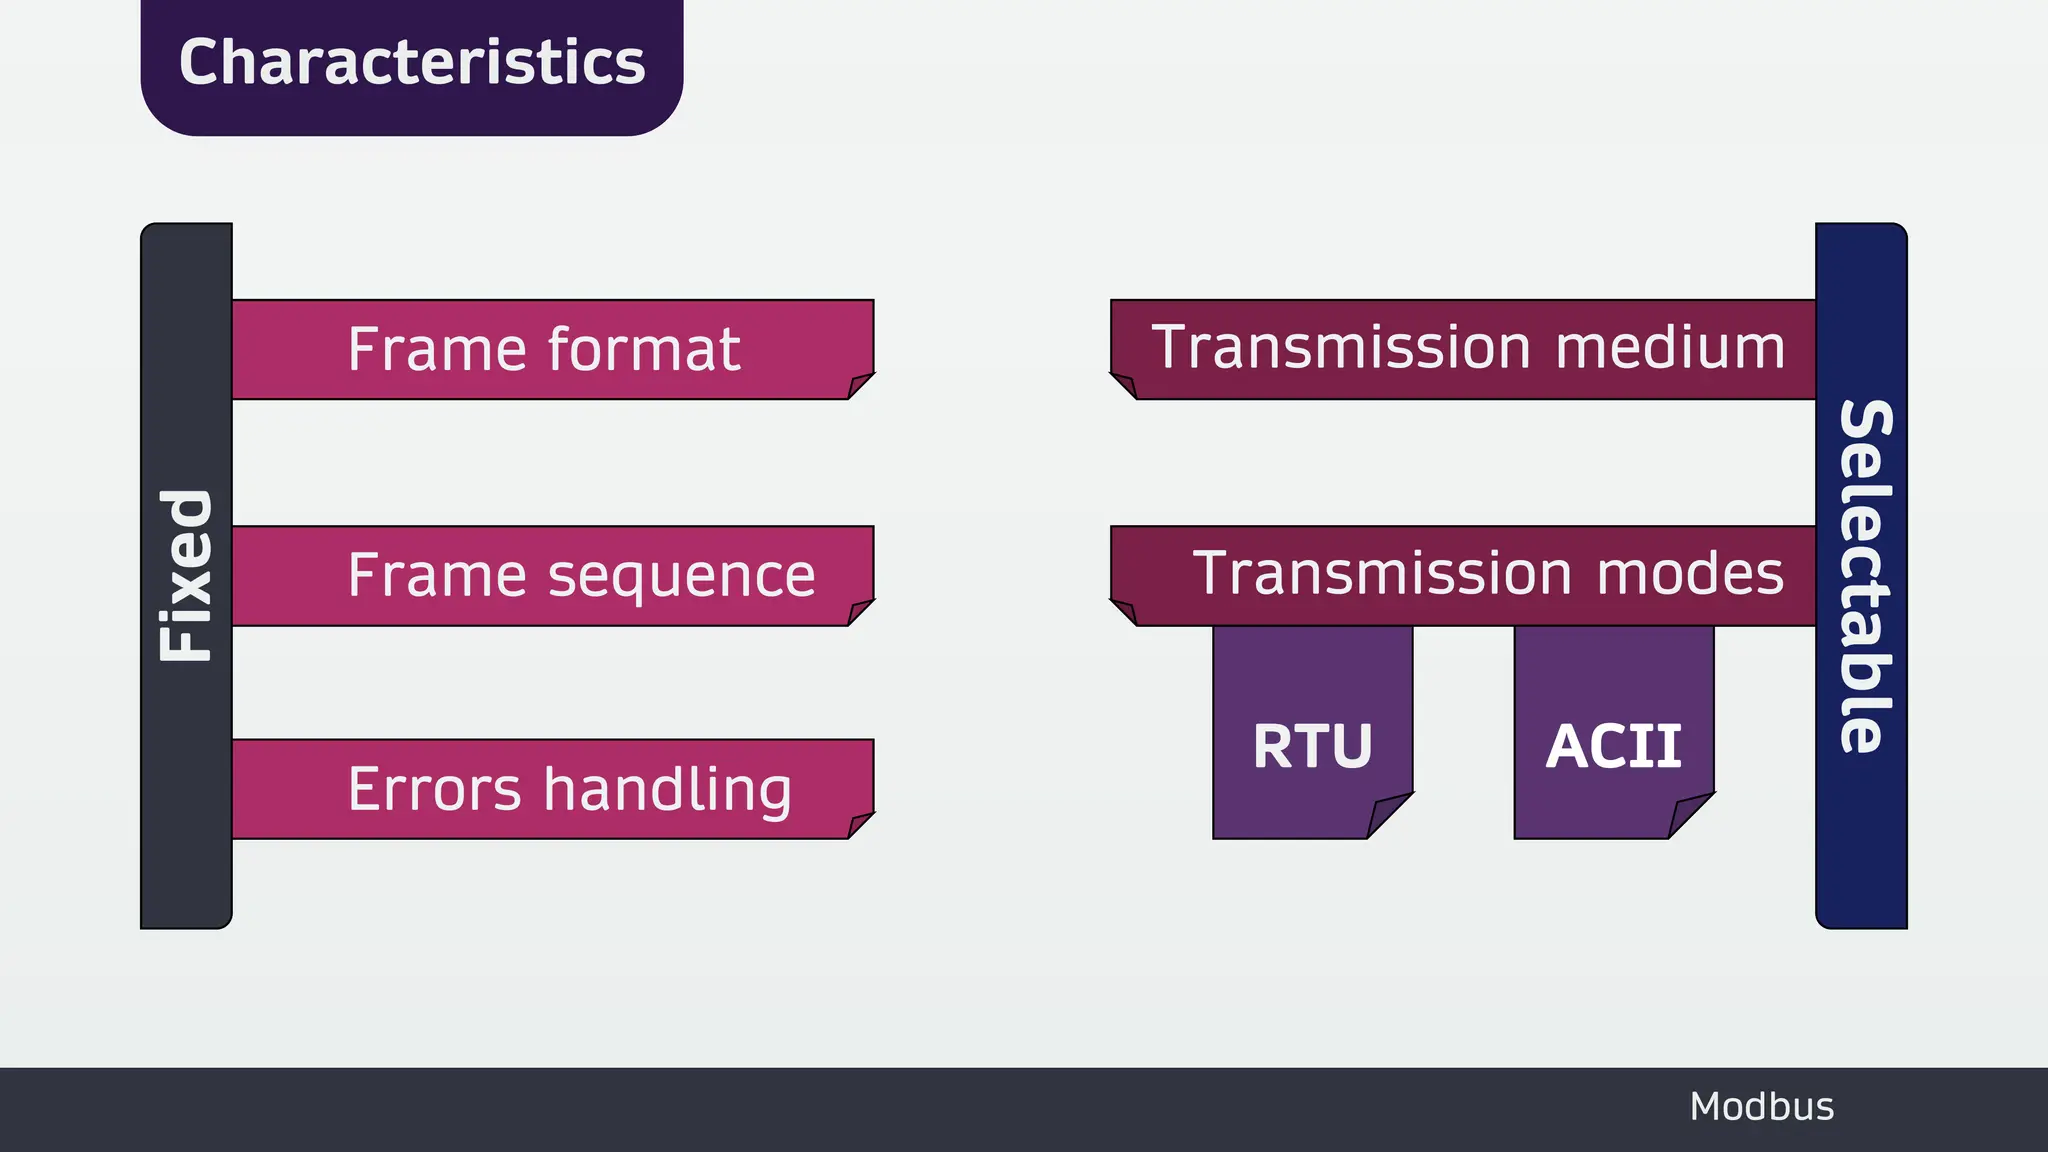Click the vertical Fixed bar

pyautogui.click(x=186, y=576)
